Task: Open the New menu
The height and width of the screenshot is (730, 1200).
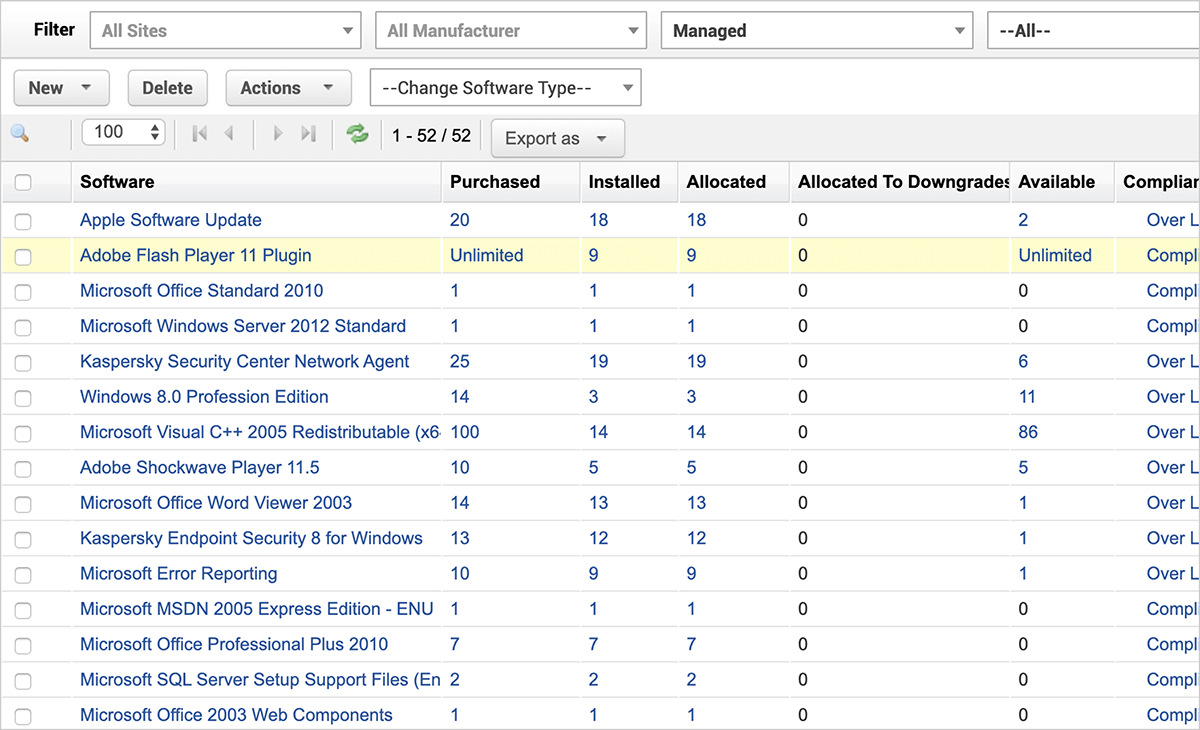Action: click(61, 87)
